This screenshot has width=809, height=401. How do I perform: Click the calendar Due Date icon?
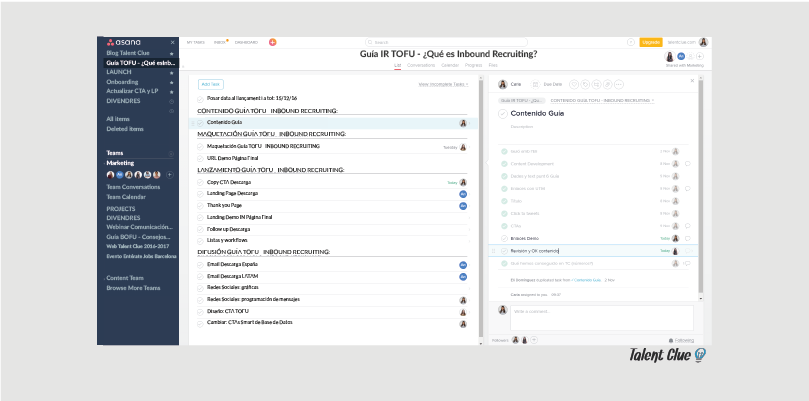[539, 85]
